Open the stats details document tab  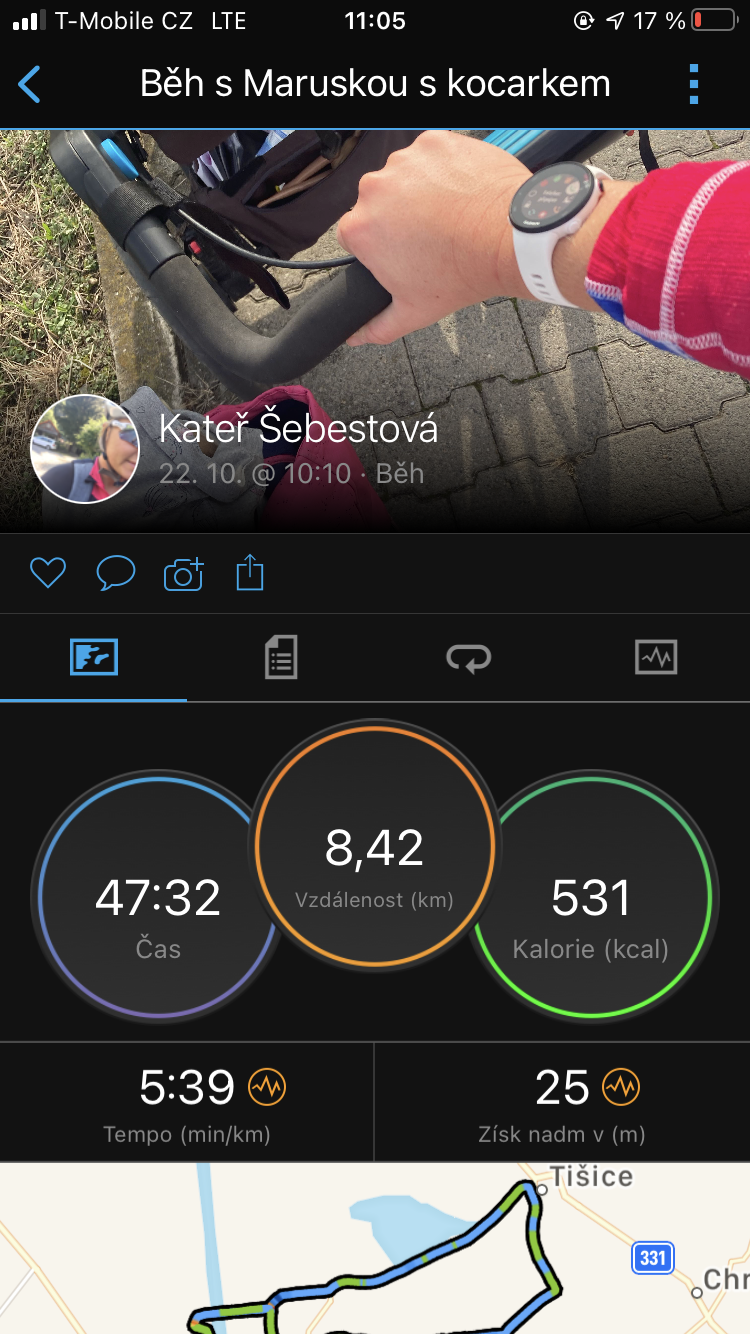point(281,657)
